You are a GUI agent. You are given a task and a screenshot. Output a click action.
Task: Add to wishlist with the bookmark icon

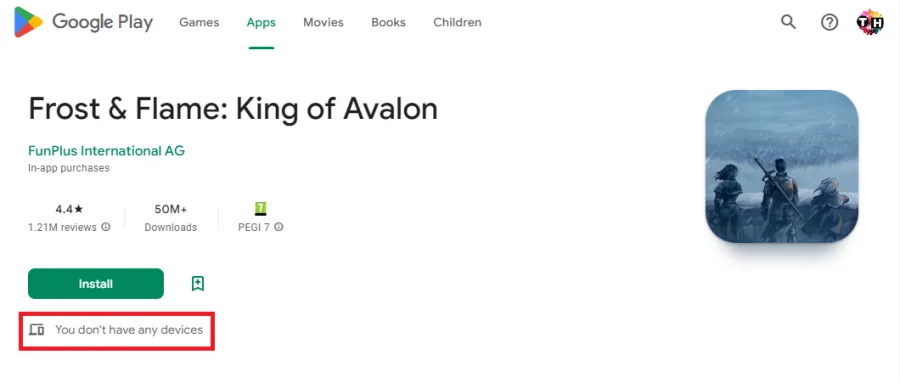coord(197,284)
